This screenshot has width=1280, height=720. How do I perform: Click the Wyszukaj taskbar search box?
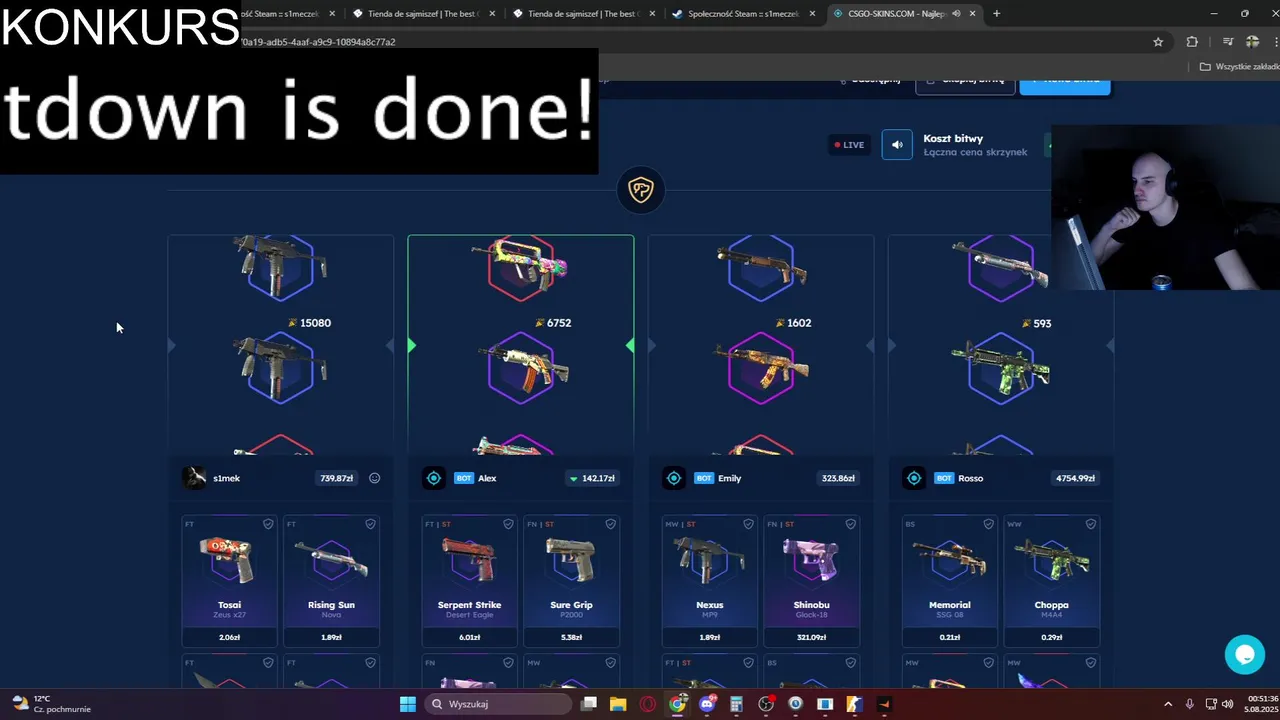499,704
